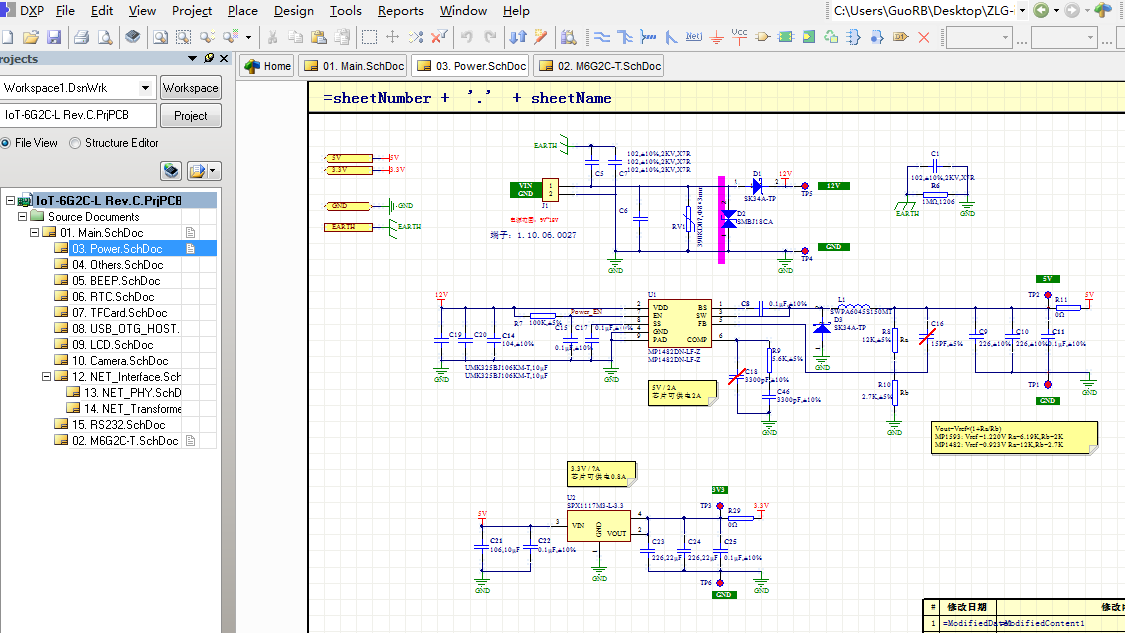Select 06. RTC.SchDoc in project tree
Viewport: 1125px width, 633px height.
tap(113, 296)
